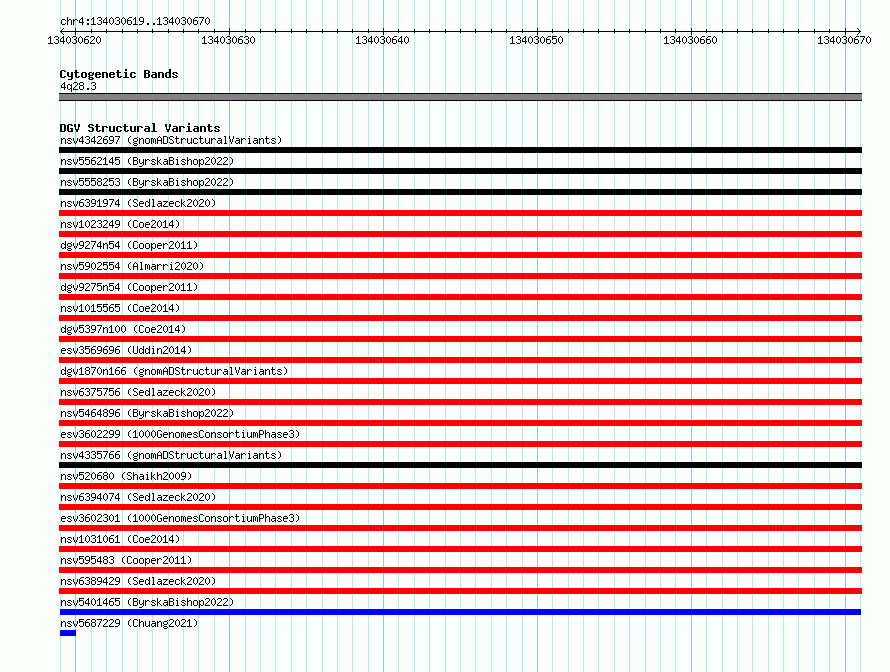Image resolution: width=890 pixels, height=672 pixels.
Task: Open variant nsv5401465 (ByrskaBishop2022)
Action: pos(147,602)
